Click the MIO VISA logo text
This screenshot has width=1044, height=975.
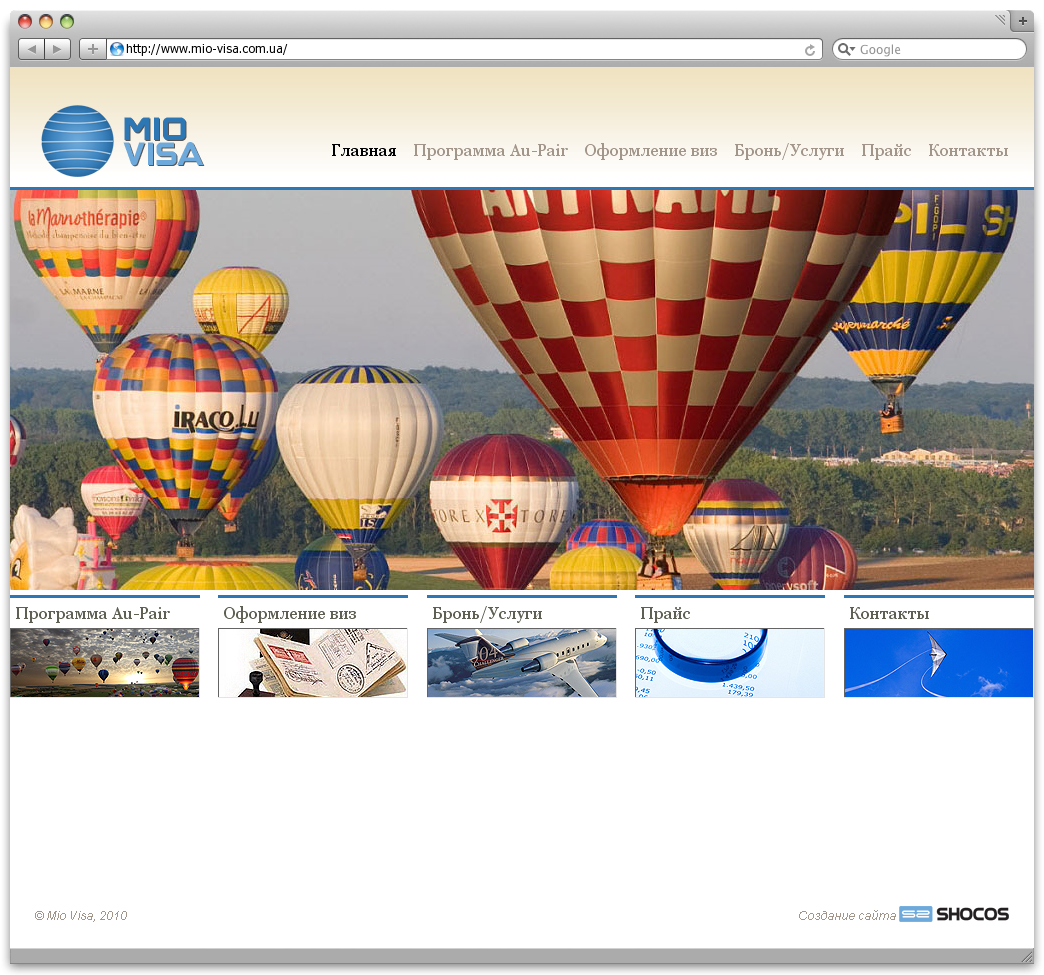(163, 141)
